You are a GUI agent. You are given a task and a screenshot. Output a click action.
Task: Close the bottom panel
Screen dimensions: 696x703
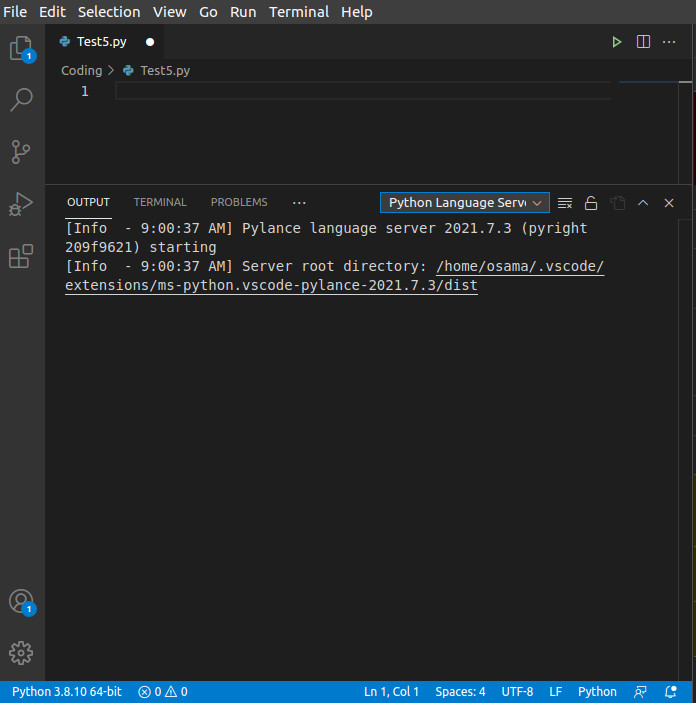[669, 203]
